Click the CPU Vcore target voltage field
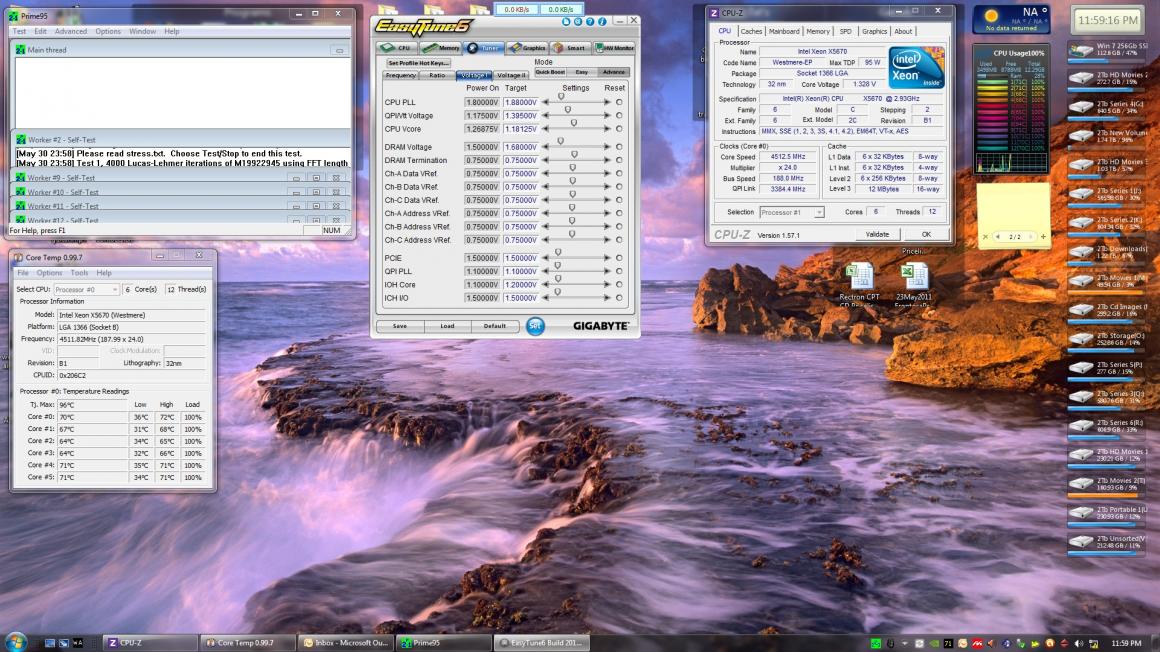 [x=521, y=129]
